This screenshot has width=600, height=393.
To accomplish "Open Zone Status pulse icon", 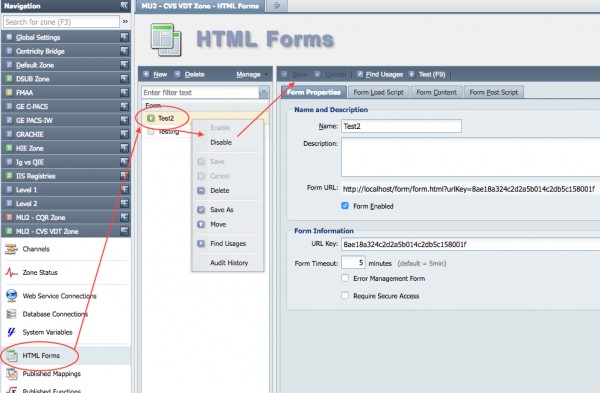I will (x=11, y=272).
